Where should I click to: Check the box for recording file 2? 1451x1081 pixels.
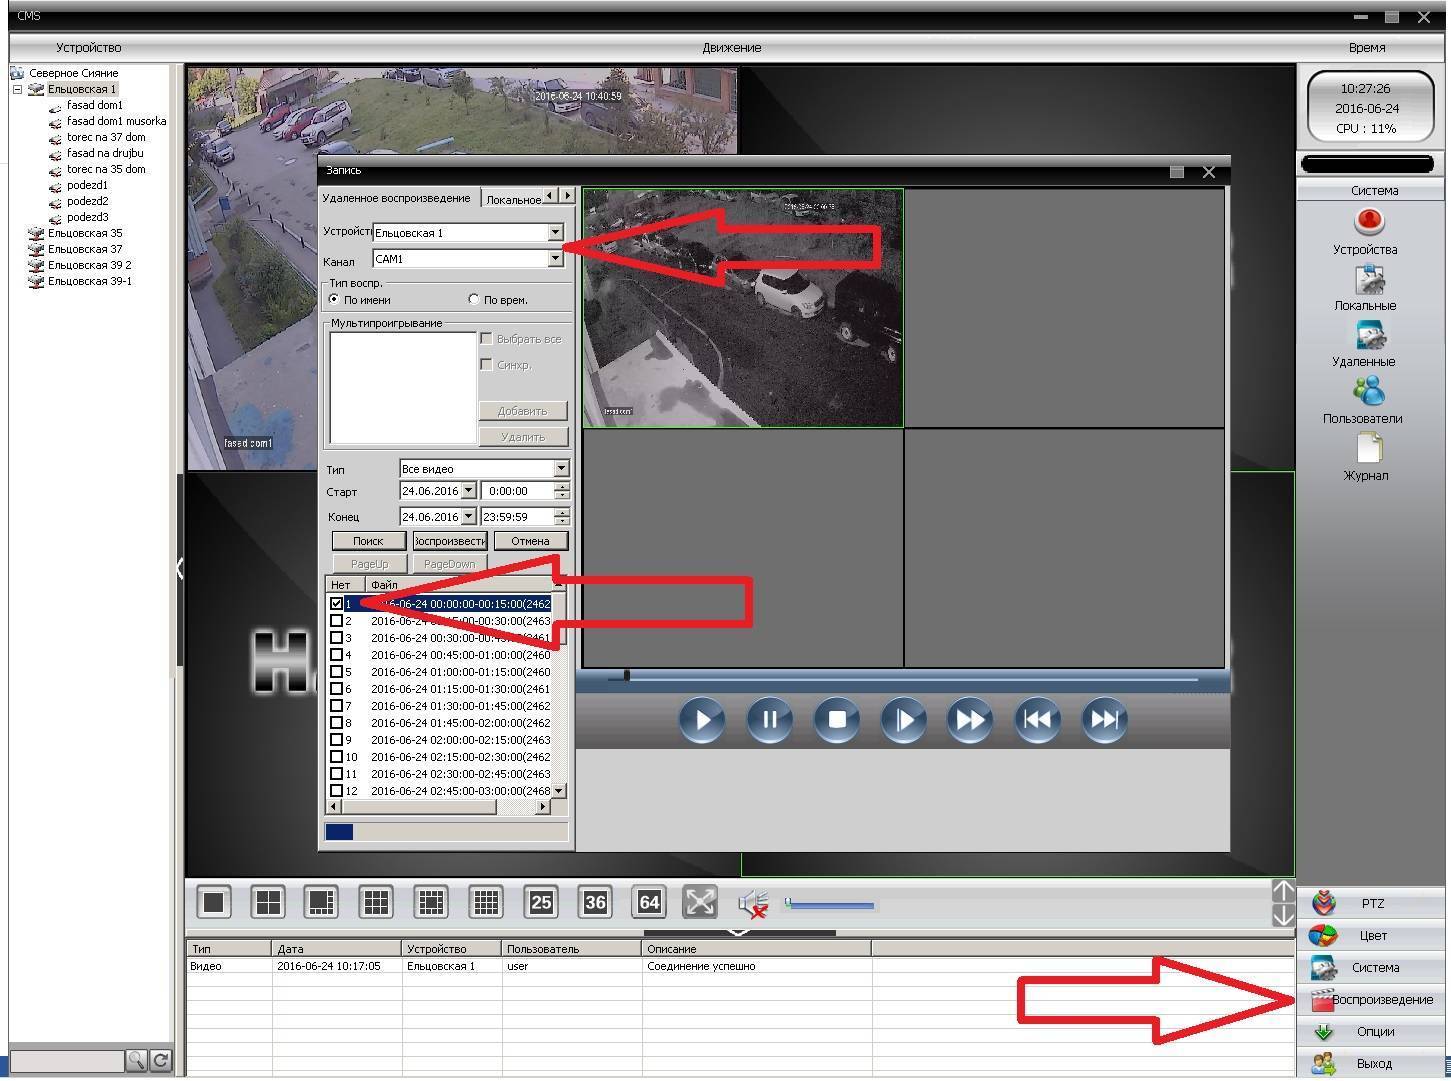tap(337, 621)
